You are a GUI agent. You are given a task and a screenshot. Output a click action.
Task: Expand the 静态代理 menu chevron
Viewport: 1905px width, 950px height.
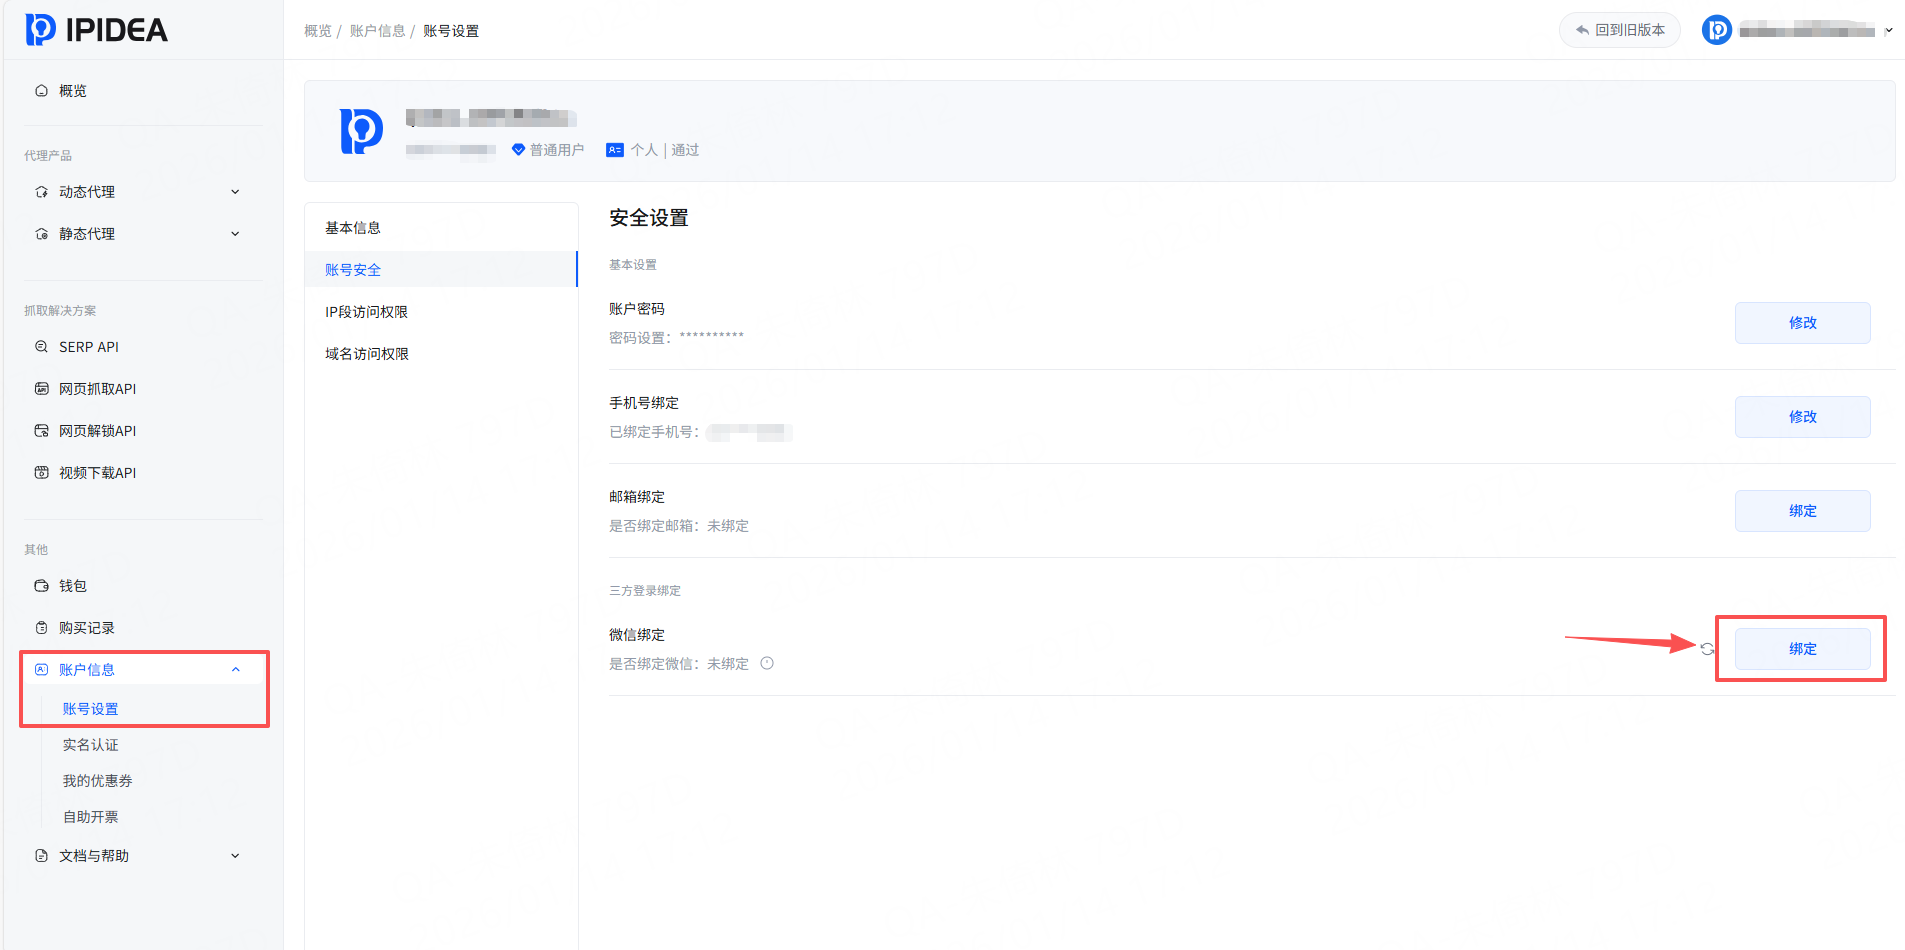point(235,234)
